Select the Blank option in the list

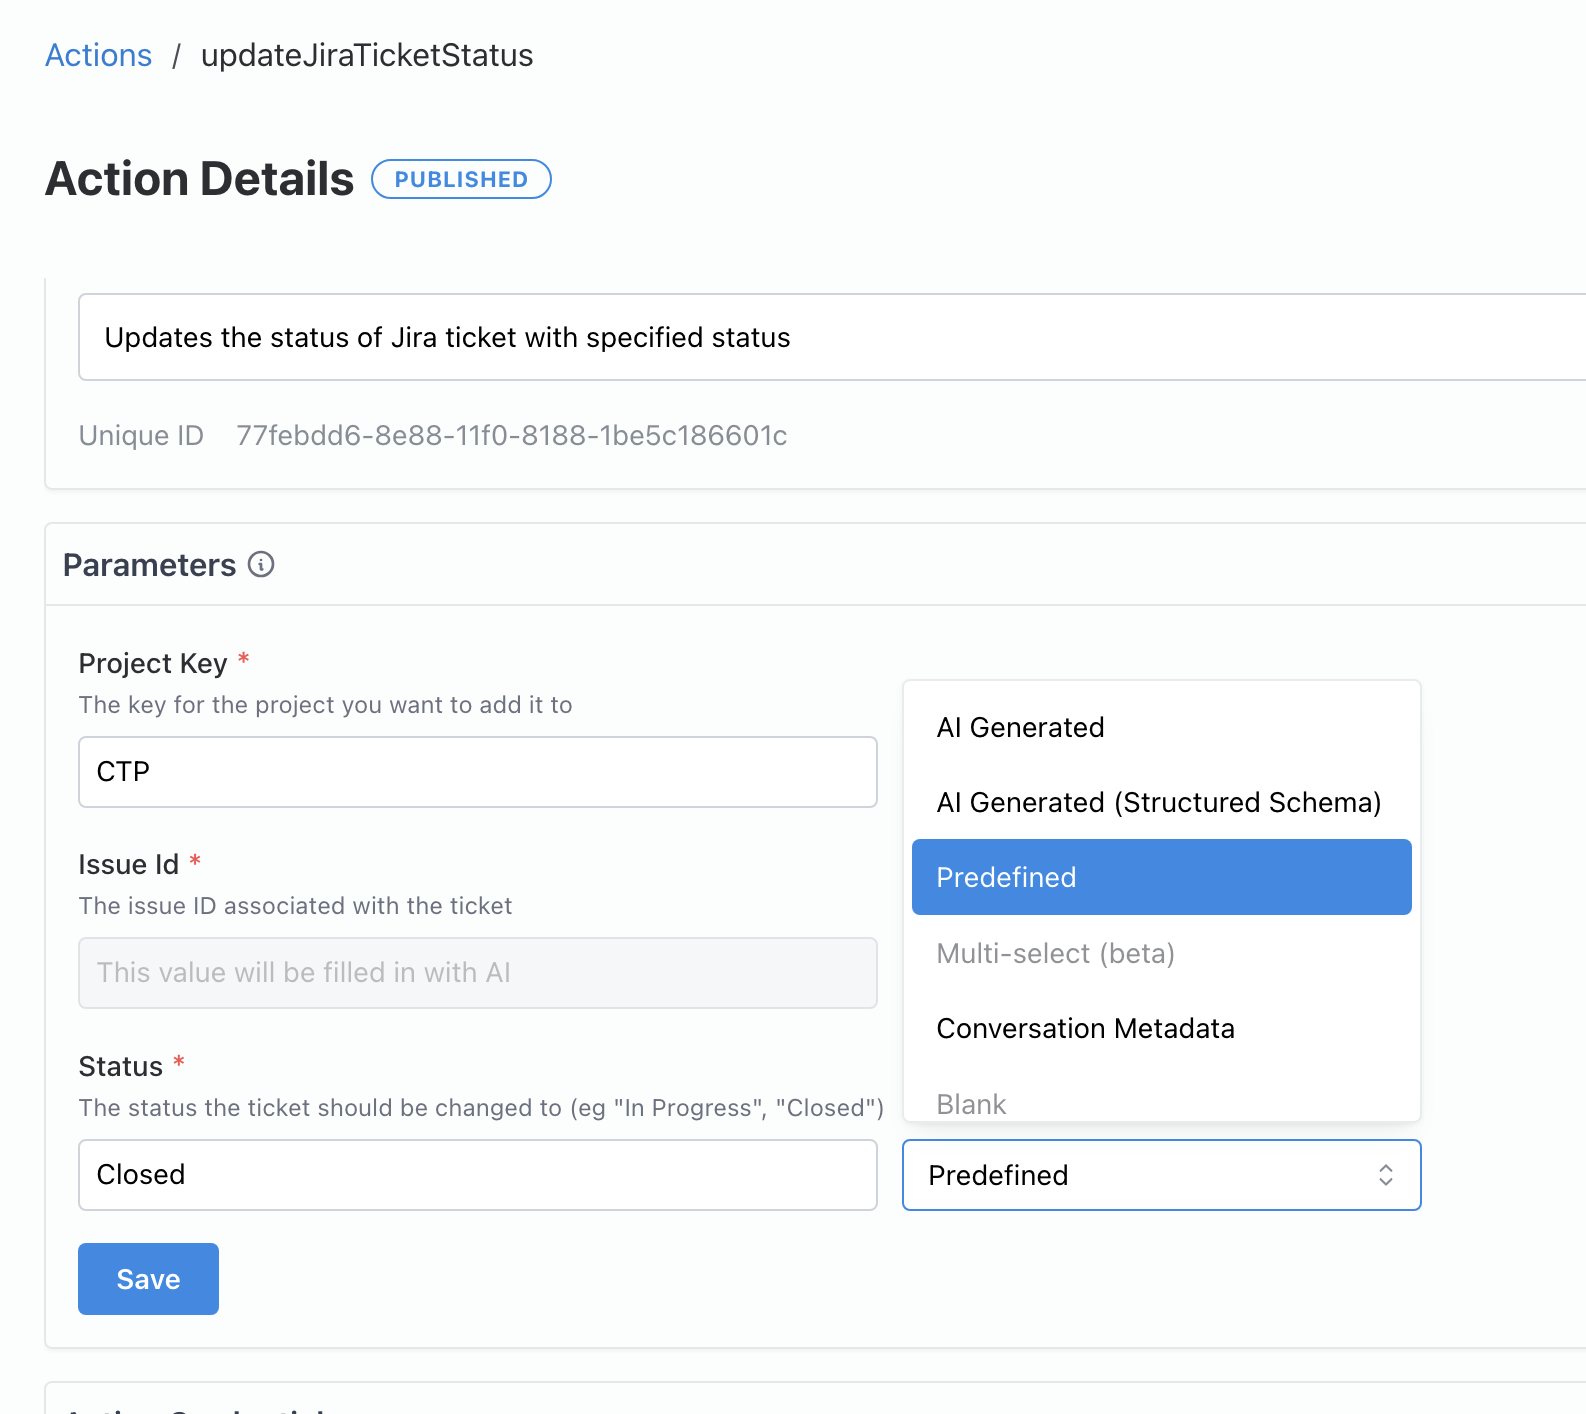pyautogui.click(x=971, y=1103)
